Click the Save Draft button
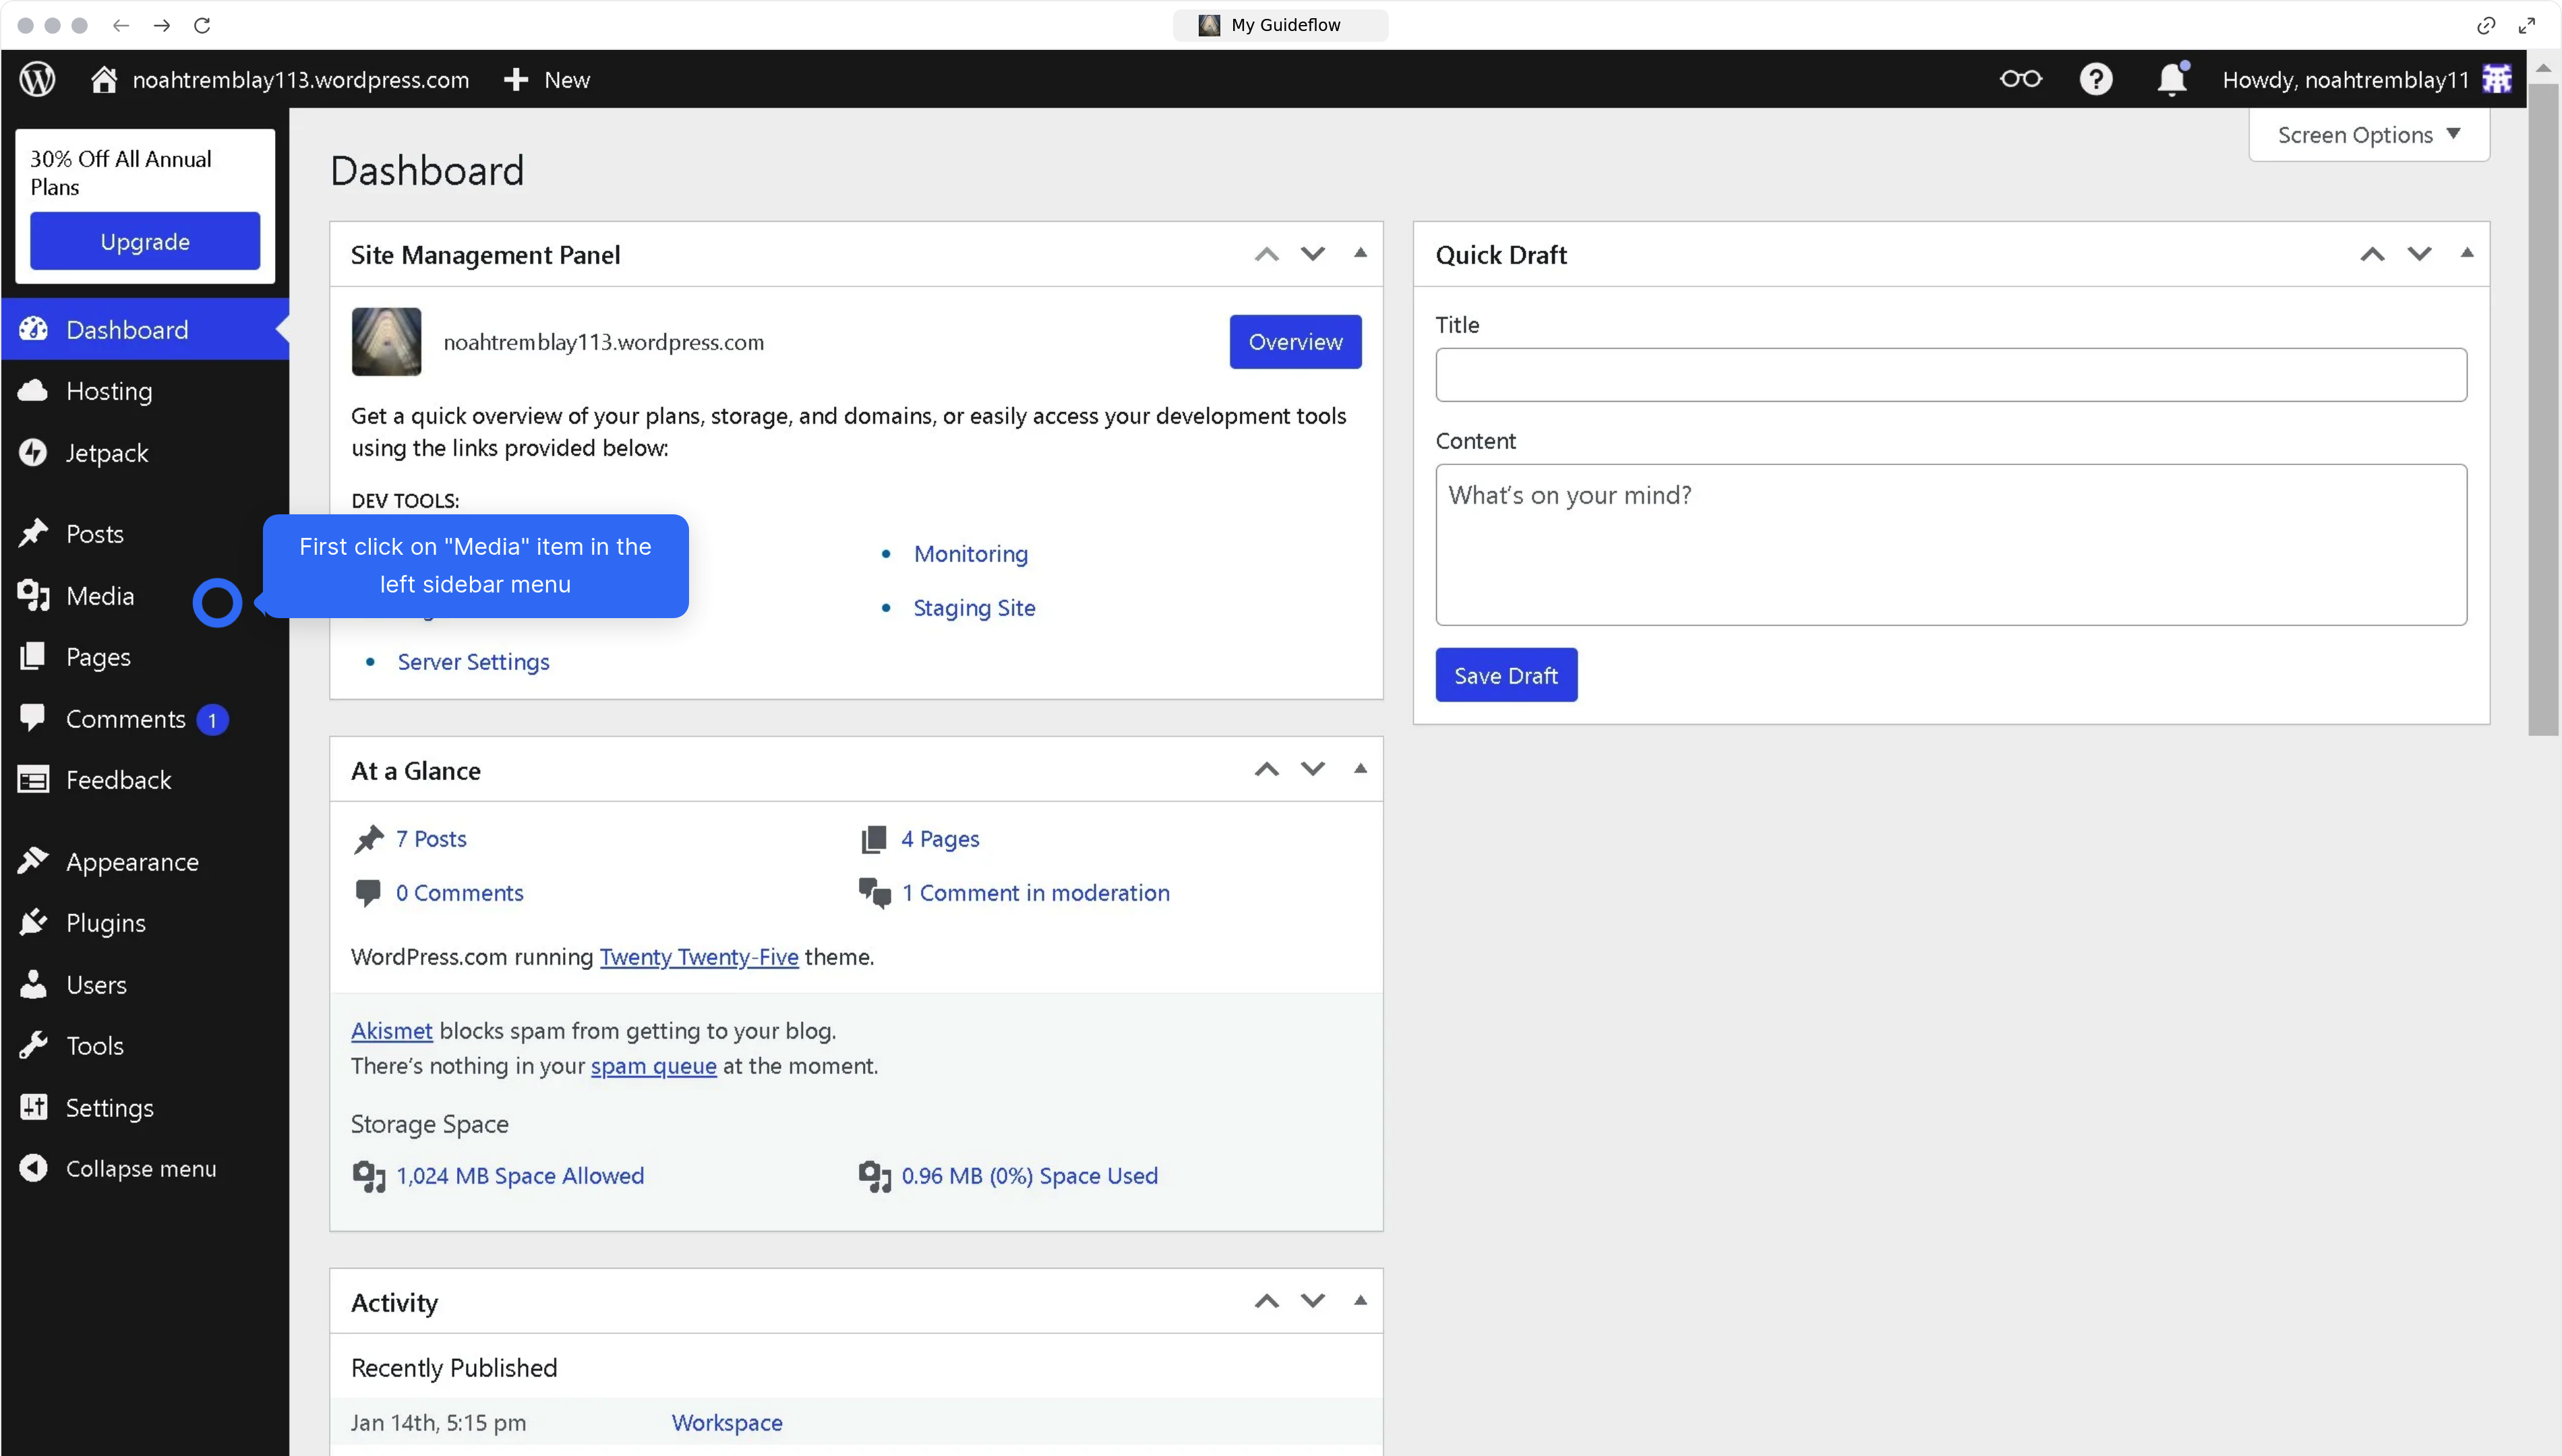The image size is (2562, 1456). pyautogui.click(x=1505, y=674)
